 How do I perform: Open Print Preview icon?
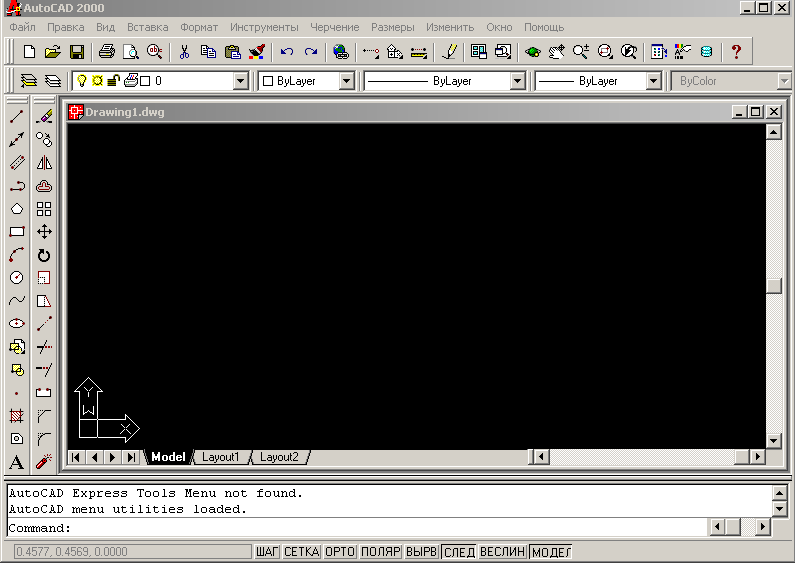coord(131,52)
